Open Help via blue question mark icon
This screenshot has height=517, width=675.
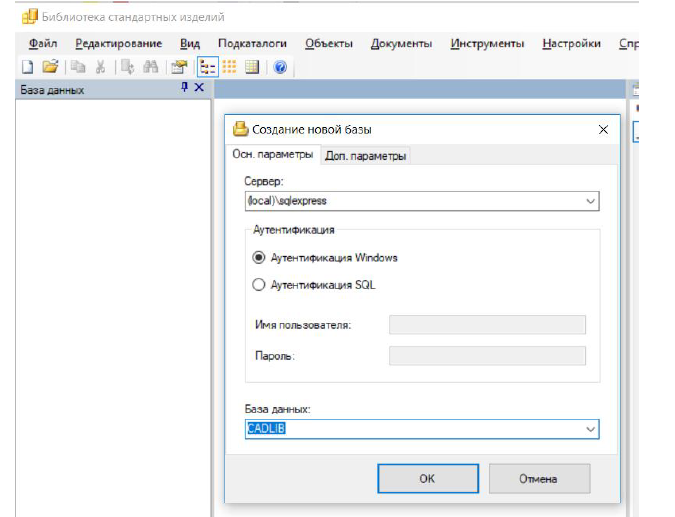(280, 67)
